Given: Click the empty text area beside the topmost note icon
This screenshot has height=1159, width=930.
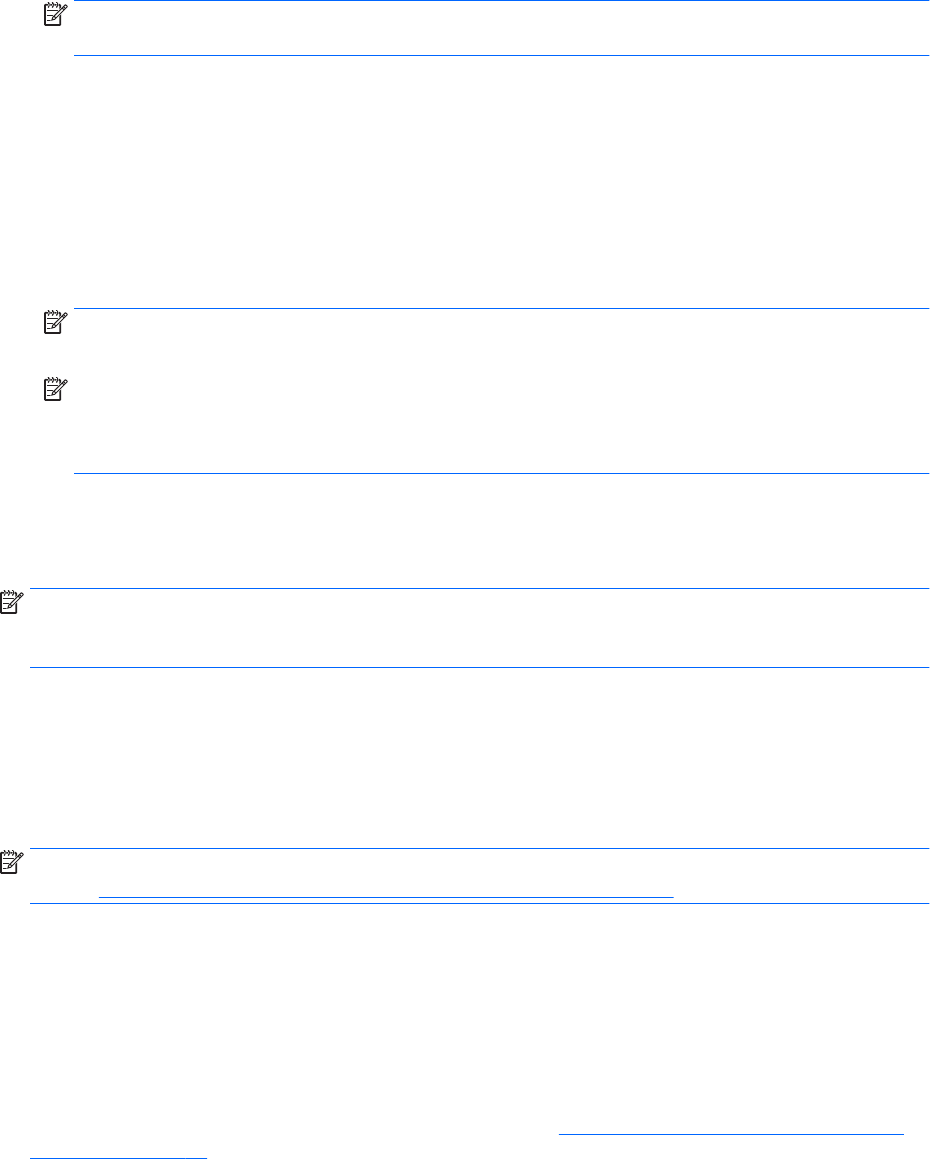Looking at the screenshot, I should pyautogui.click(x=500, y=28).
